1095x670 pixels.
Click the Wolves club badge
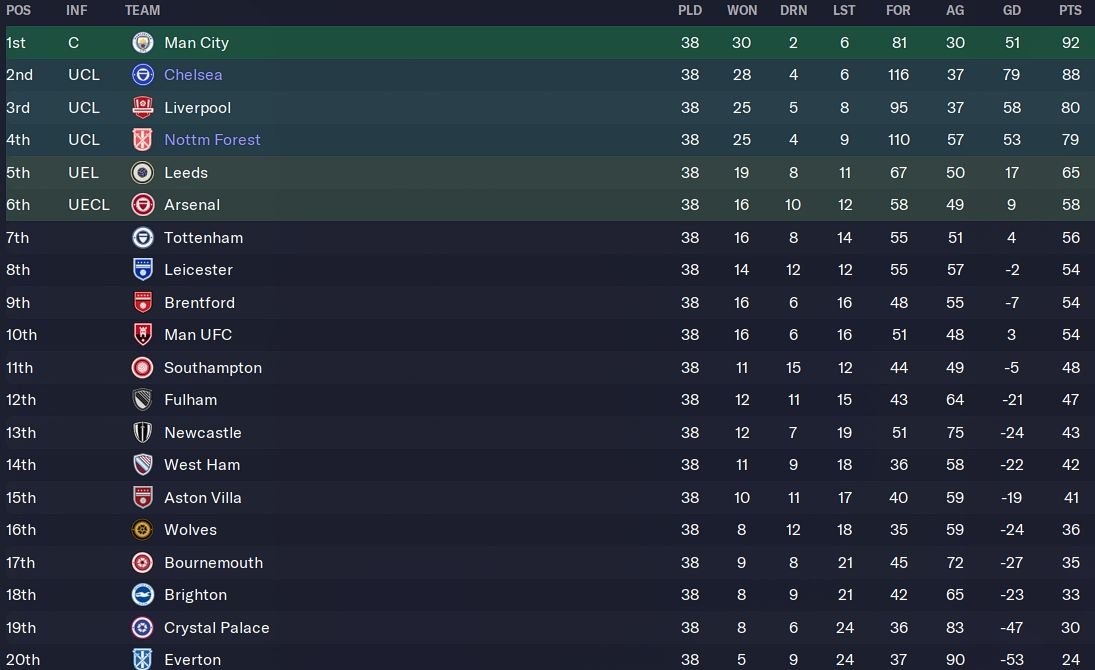tap(142, 530)
